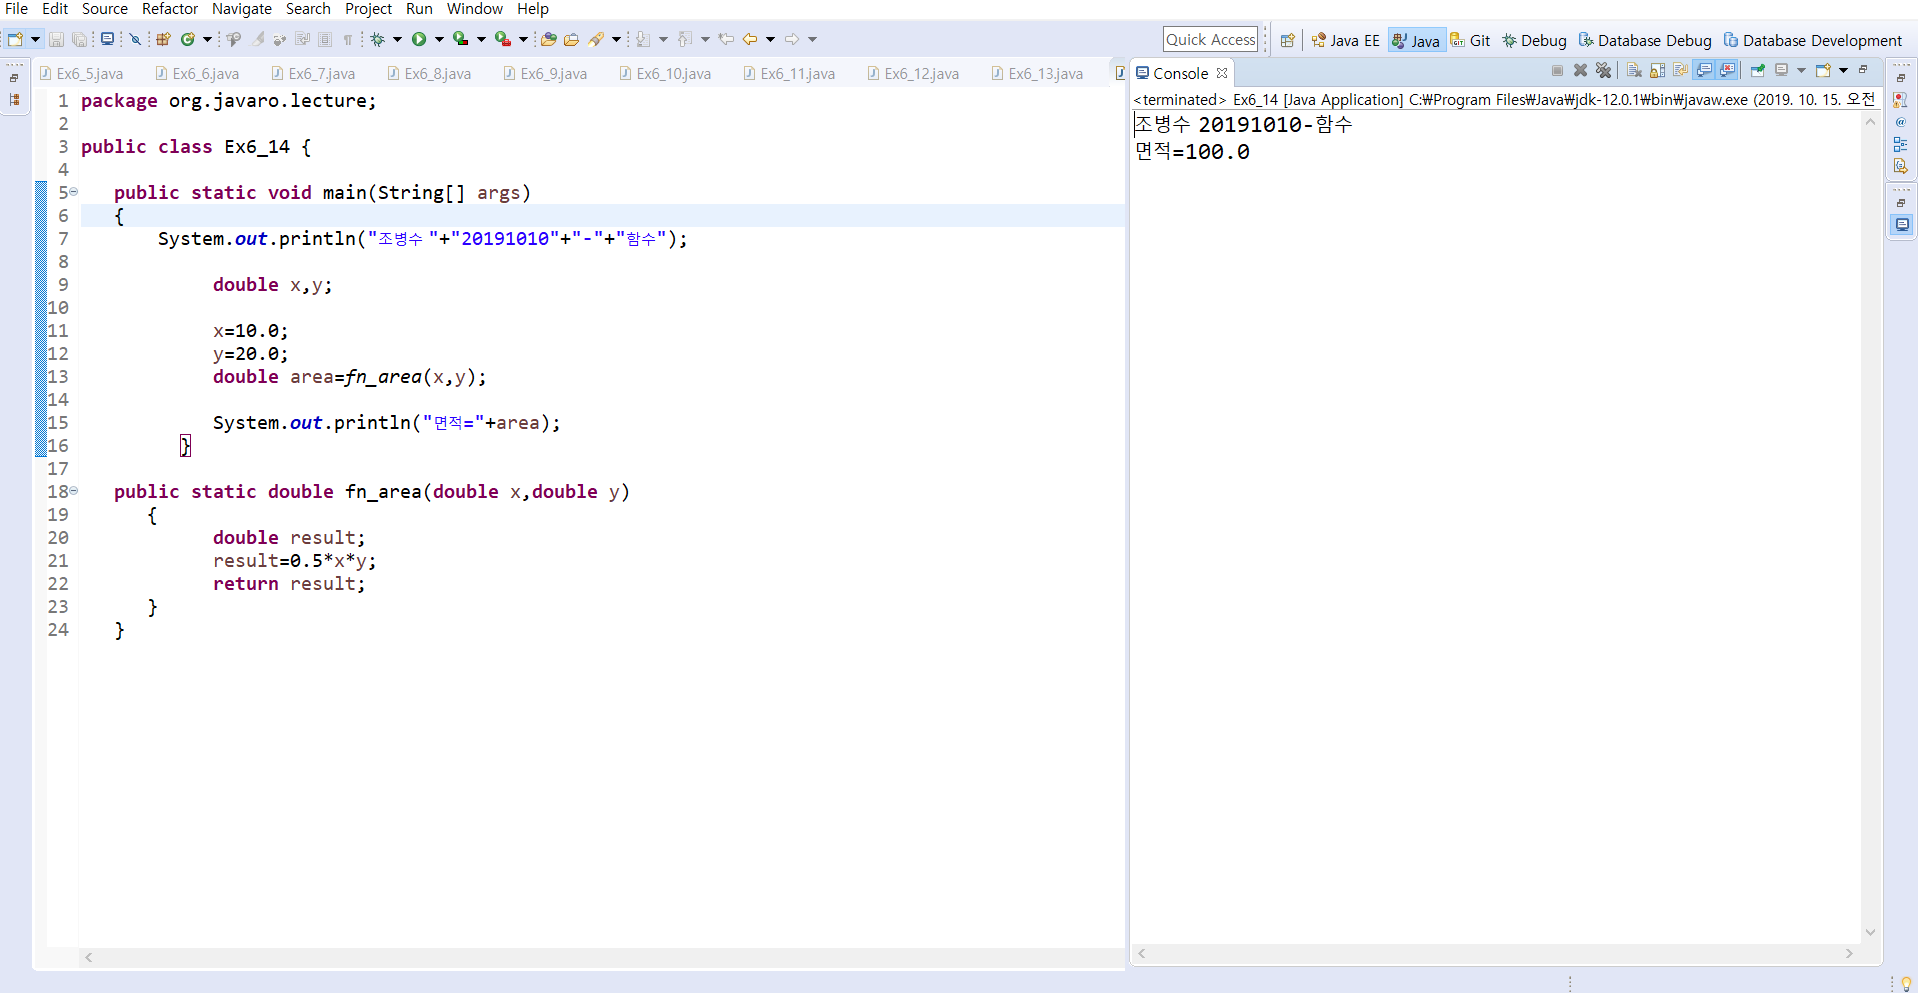This screenshot has height=993, width=1918.
Task: Run the program with green play icon
Action: [419, 39]
